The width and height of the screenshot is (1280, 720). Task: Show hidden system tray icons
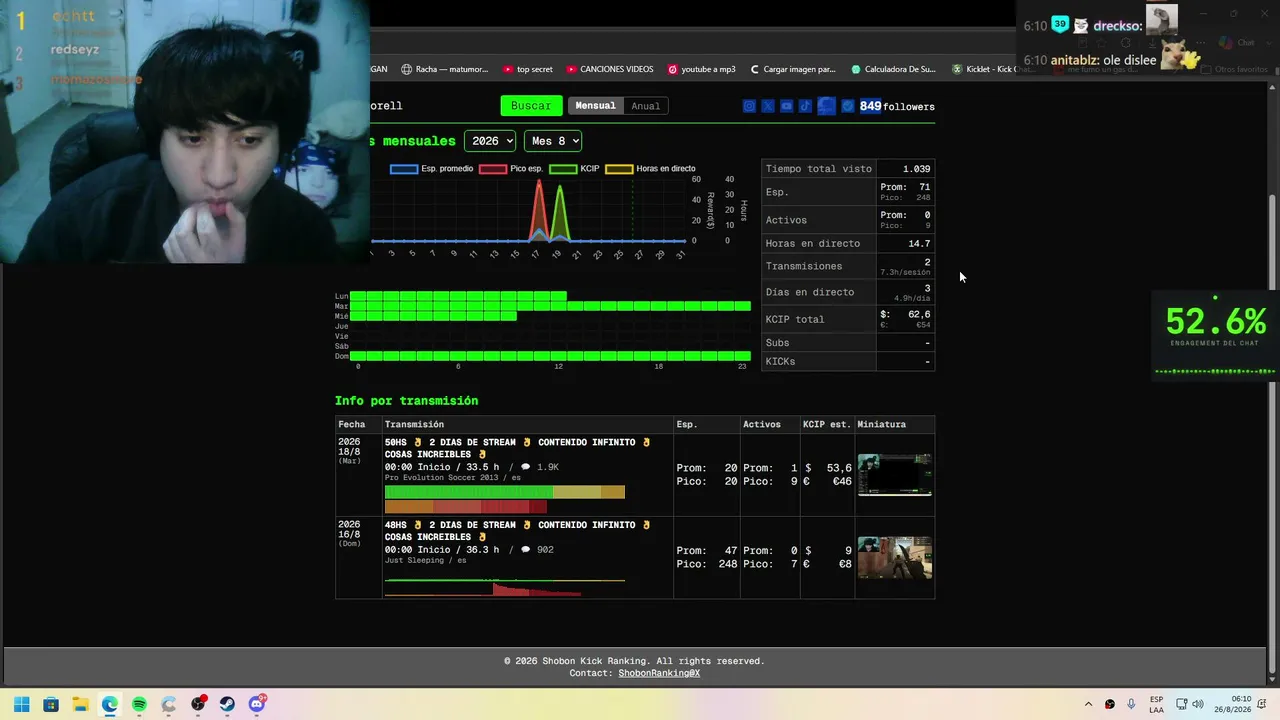pyautogui.click(x=1089, y=704)
